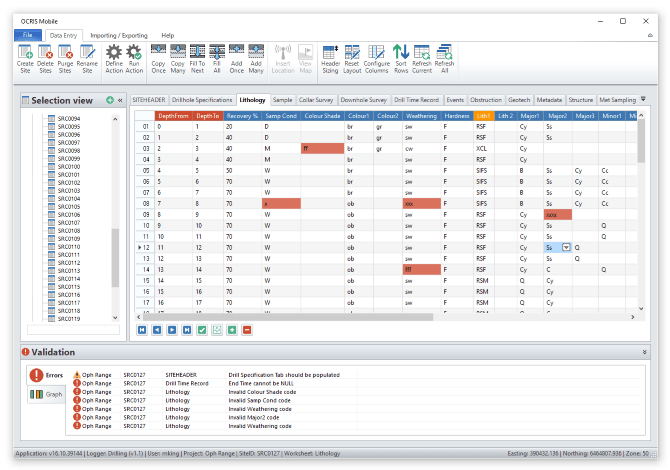
Task: Click the red Colour Shade cell in row 03
Action: point(322,148)
